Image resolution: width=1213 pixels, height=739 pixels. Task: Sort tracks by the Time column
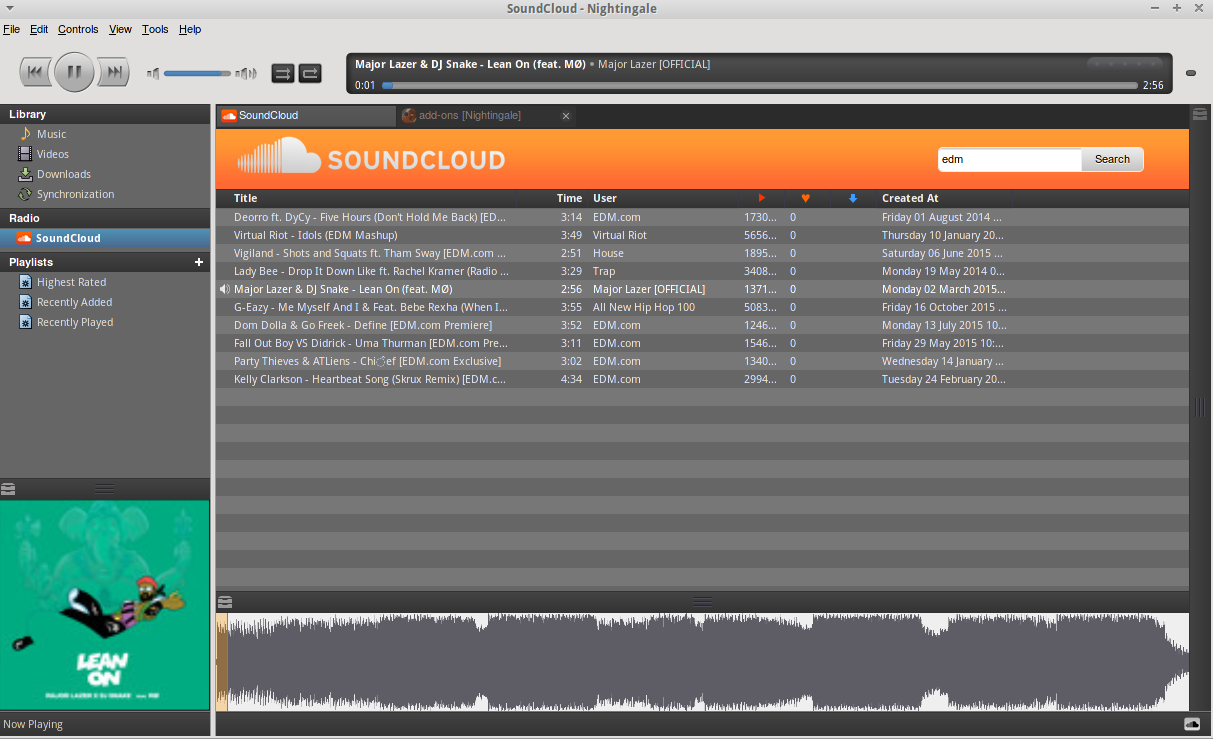click(569, 198)
